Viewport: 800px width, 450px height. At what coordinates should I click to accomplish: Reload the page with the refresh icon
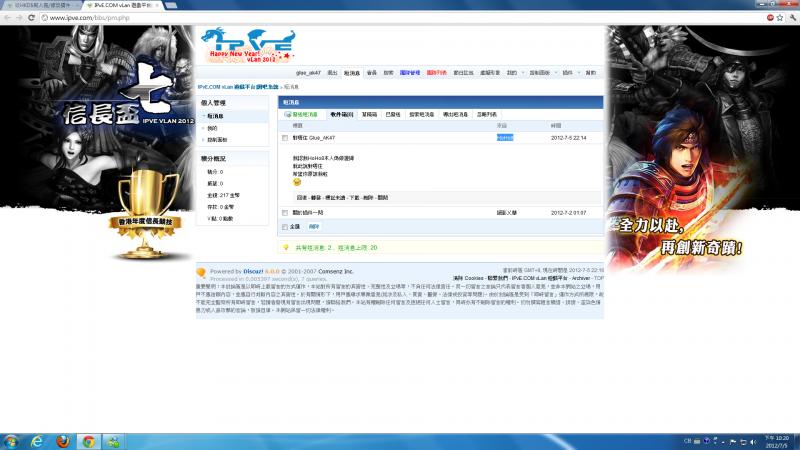click(x=31, y=17)
